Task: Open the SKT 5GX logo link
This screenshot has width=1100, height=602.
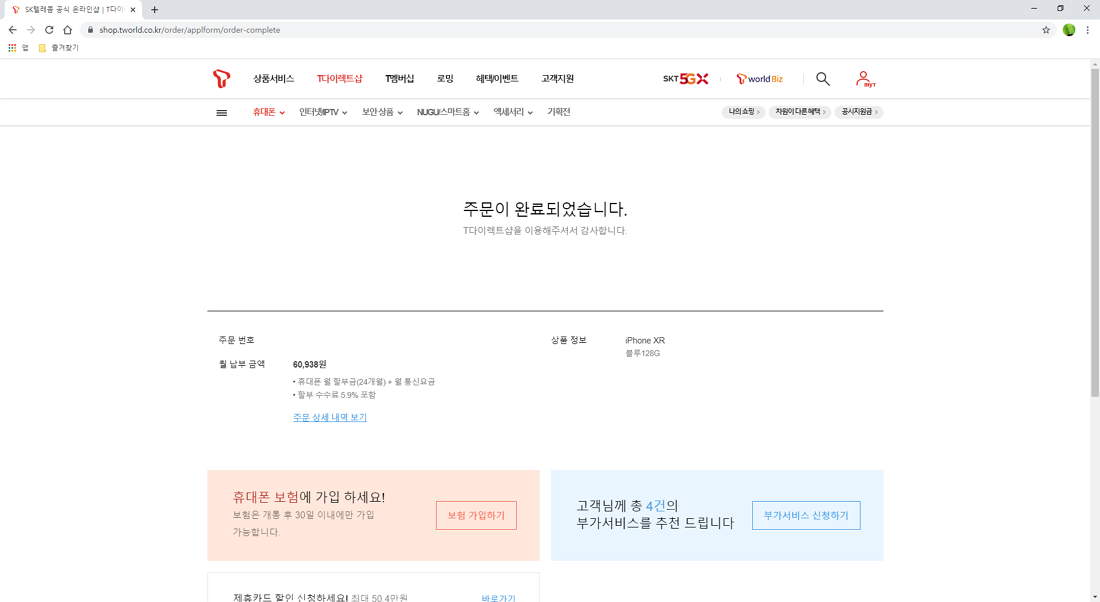Action: [685, 79]
